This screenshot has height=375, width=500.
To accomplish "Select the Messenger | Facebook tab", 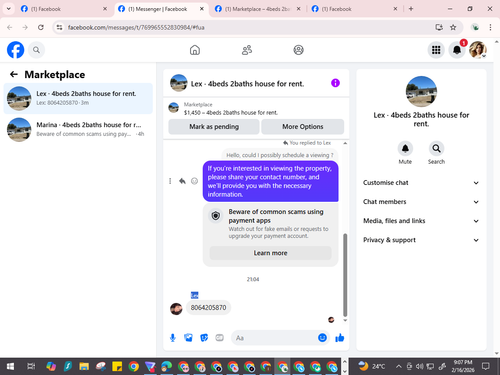I will (161, 9).
